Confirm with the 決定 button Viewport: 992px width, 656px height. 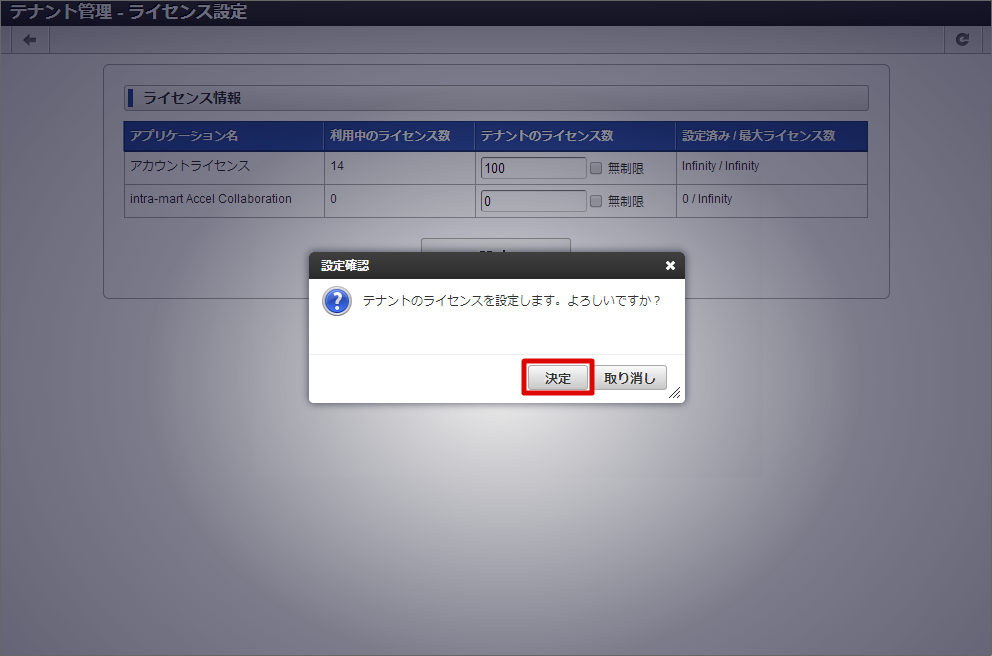pyautogui.click(x=557, y=378)
